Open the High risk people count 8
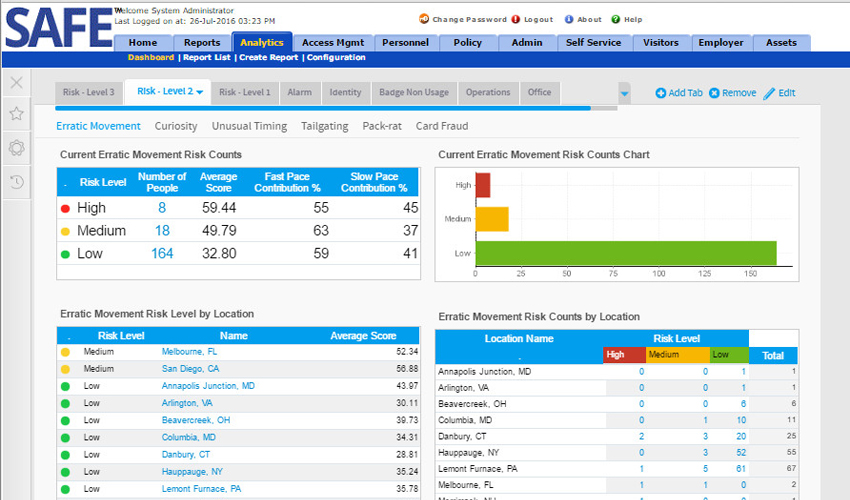This screenshot has width=850, height=500. click(162, 208)
